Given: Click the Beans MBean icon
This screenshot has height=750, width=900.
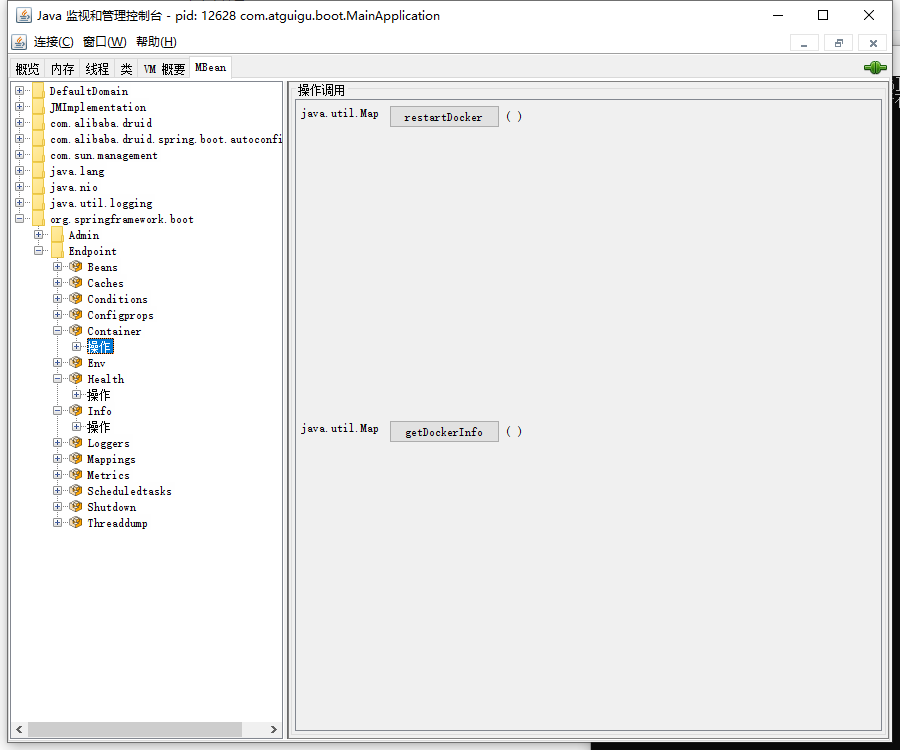Looking at the screenshot, I should tap(76, 267).
